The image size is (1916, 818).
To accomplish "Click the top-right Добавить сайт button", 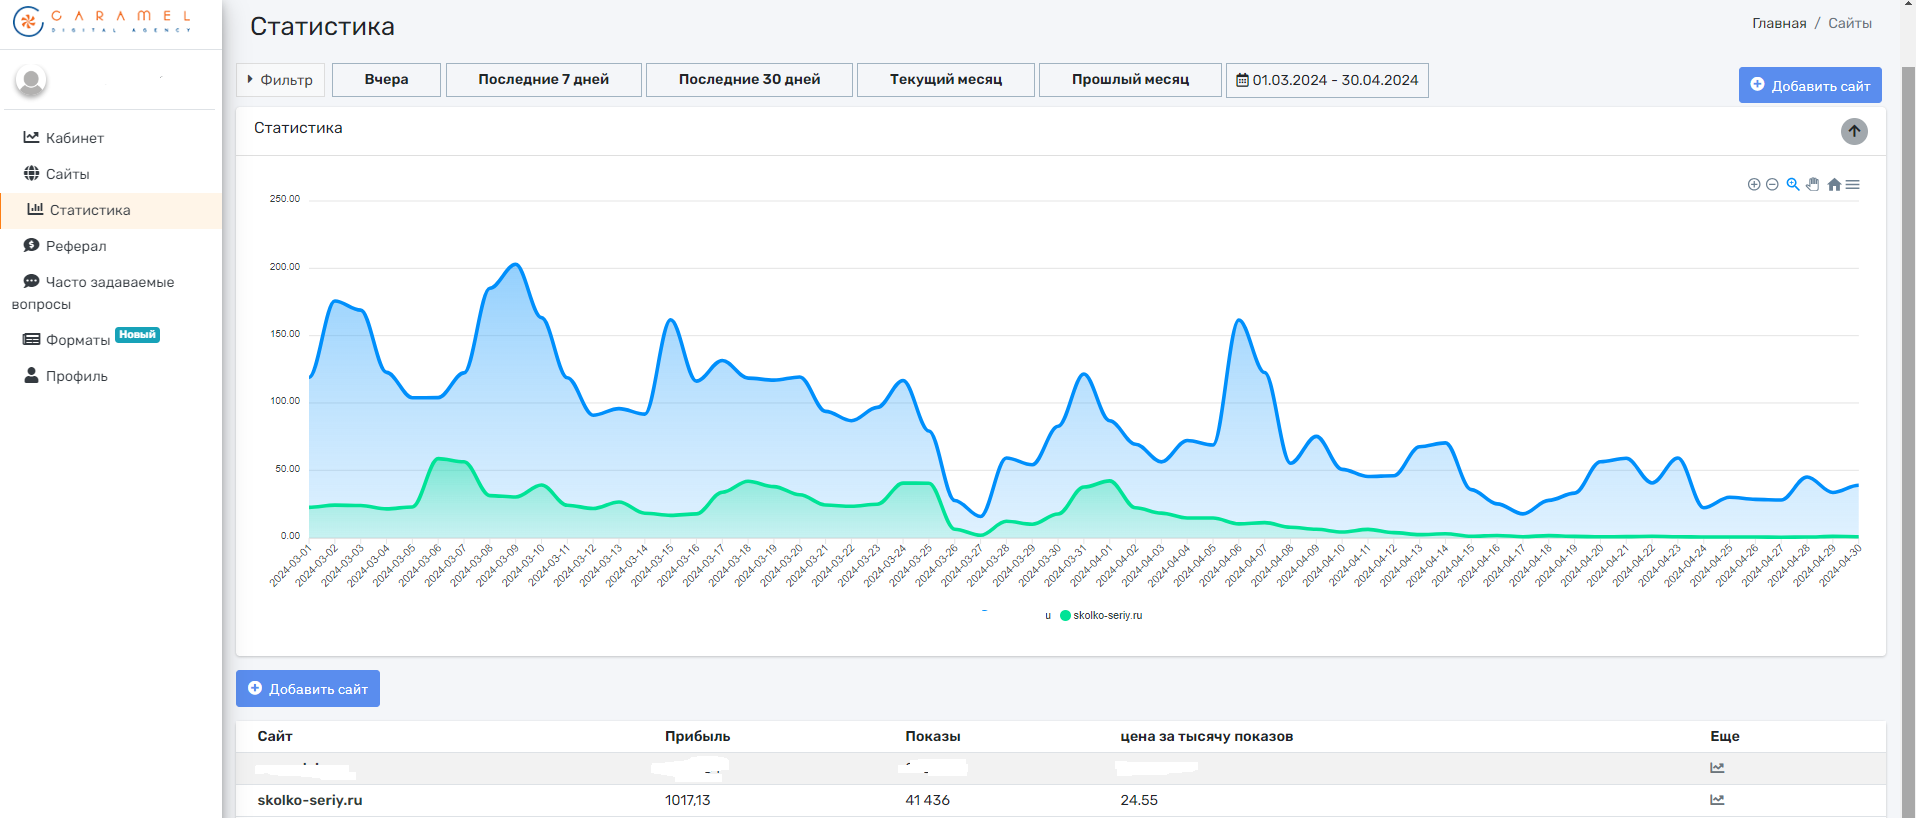I will click(x=1809, y=86).
